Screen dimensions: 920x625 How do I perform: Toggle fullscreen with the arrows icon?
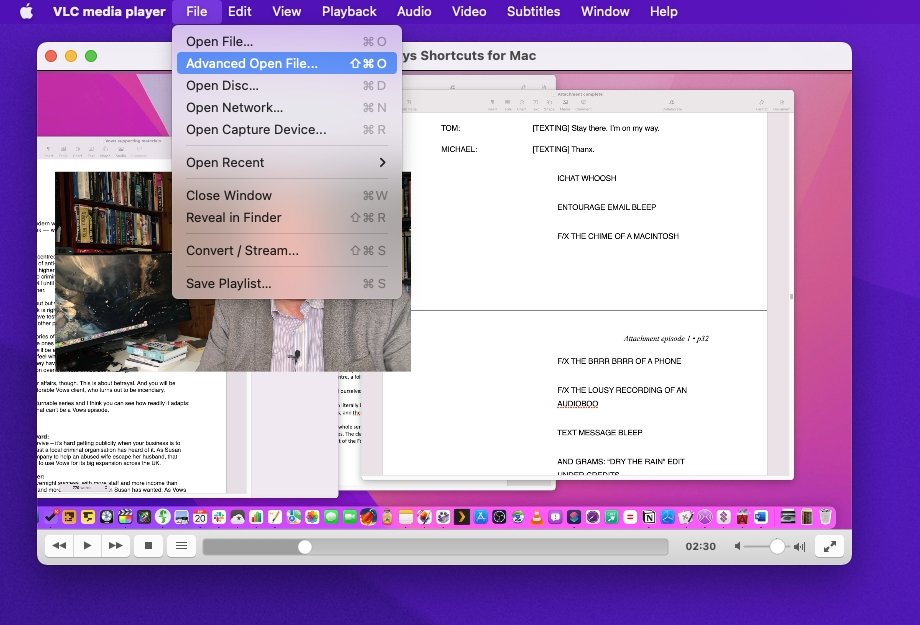[x=830, y=546]
